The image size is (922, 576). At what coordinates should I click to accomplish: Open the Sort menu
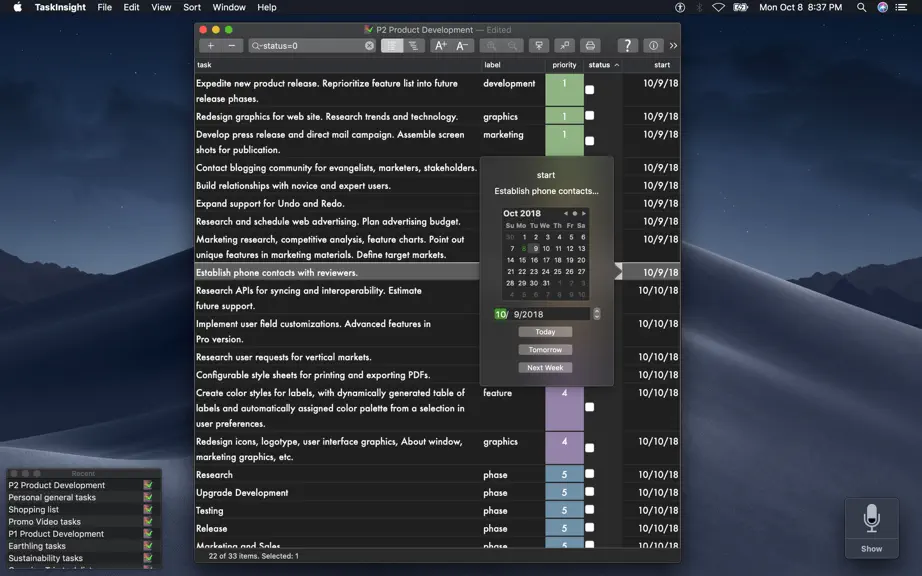pos(192,7)
